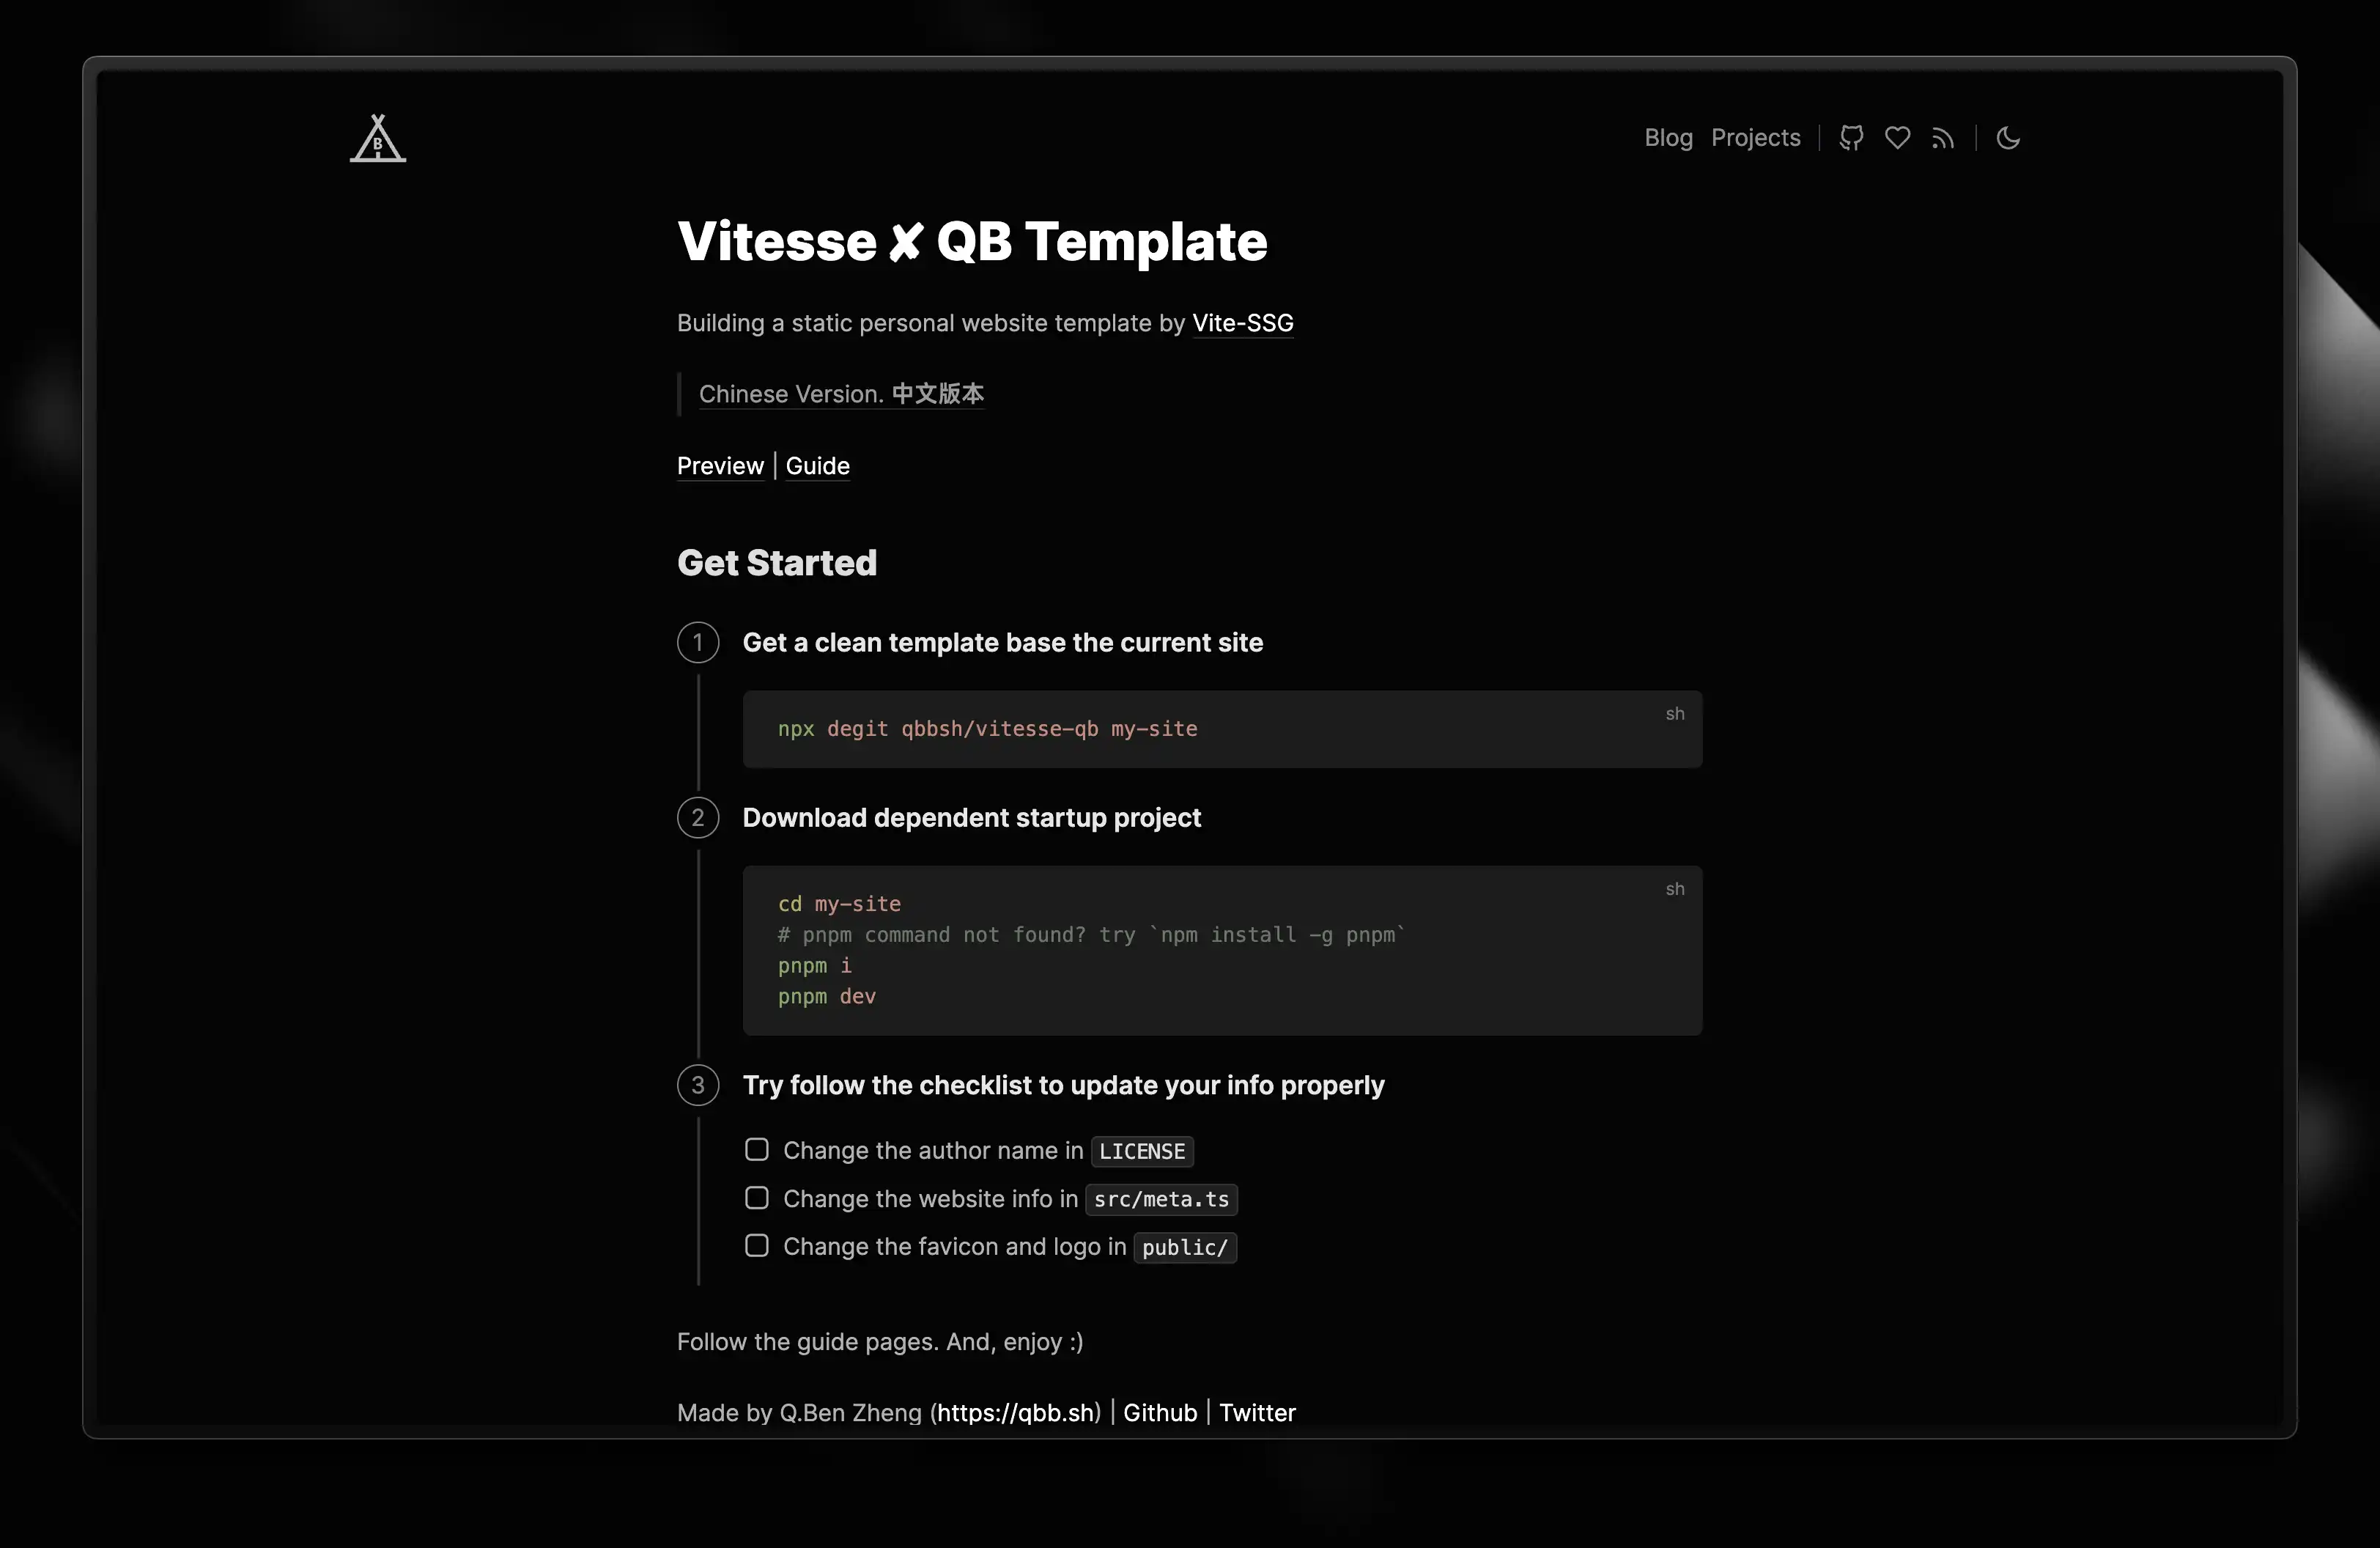The image size is (2380, 1548).
Task: Click the site logo icon
Action: tap(378, 138)
